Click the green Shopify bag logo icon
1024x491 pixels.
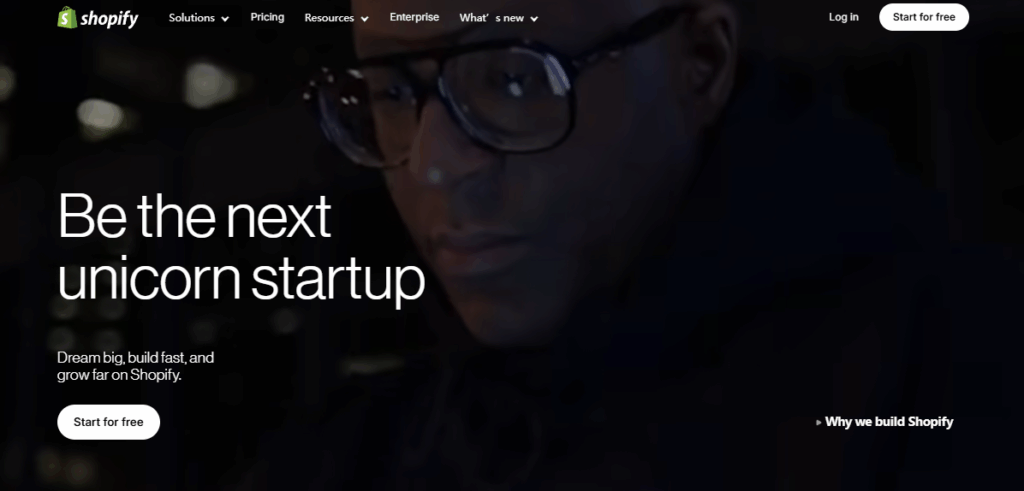[x=67, y=18]
